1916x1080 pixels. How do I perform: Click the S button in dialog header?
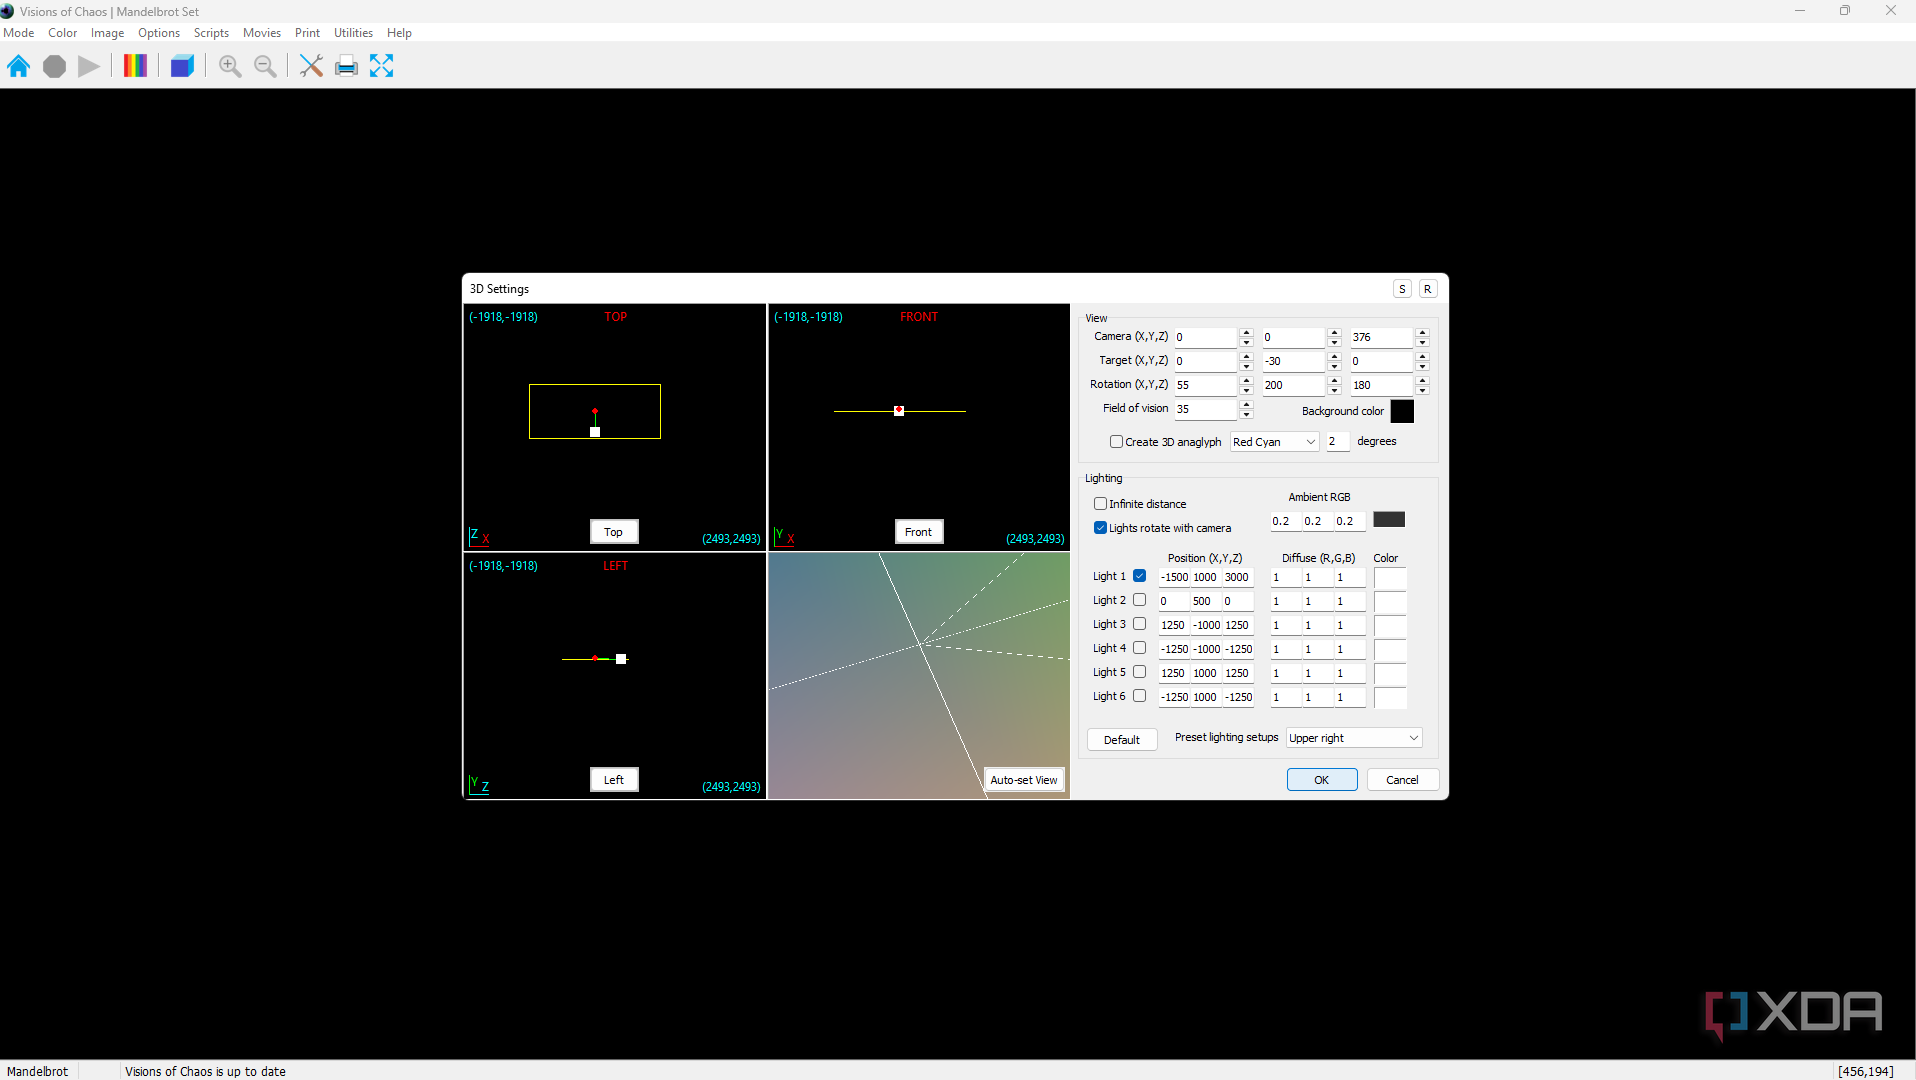pos(1402,289)
